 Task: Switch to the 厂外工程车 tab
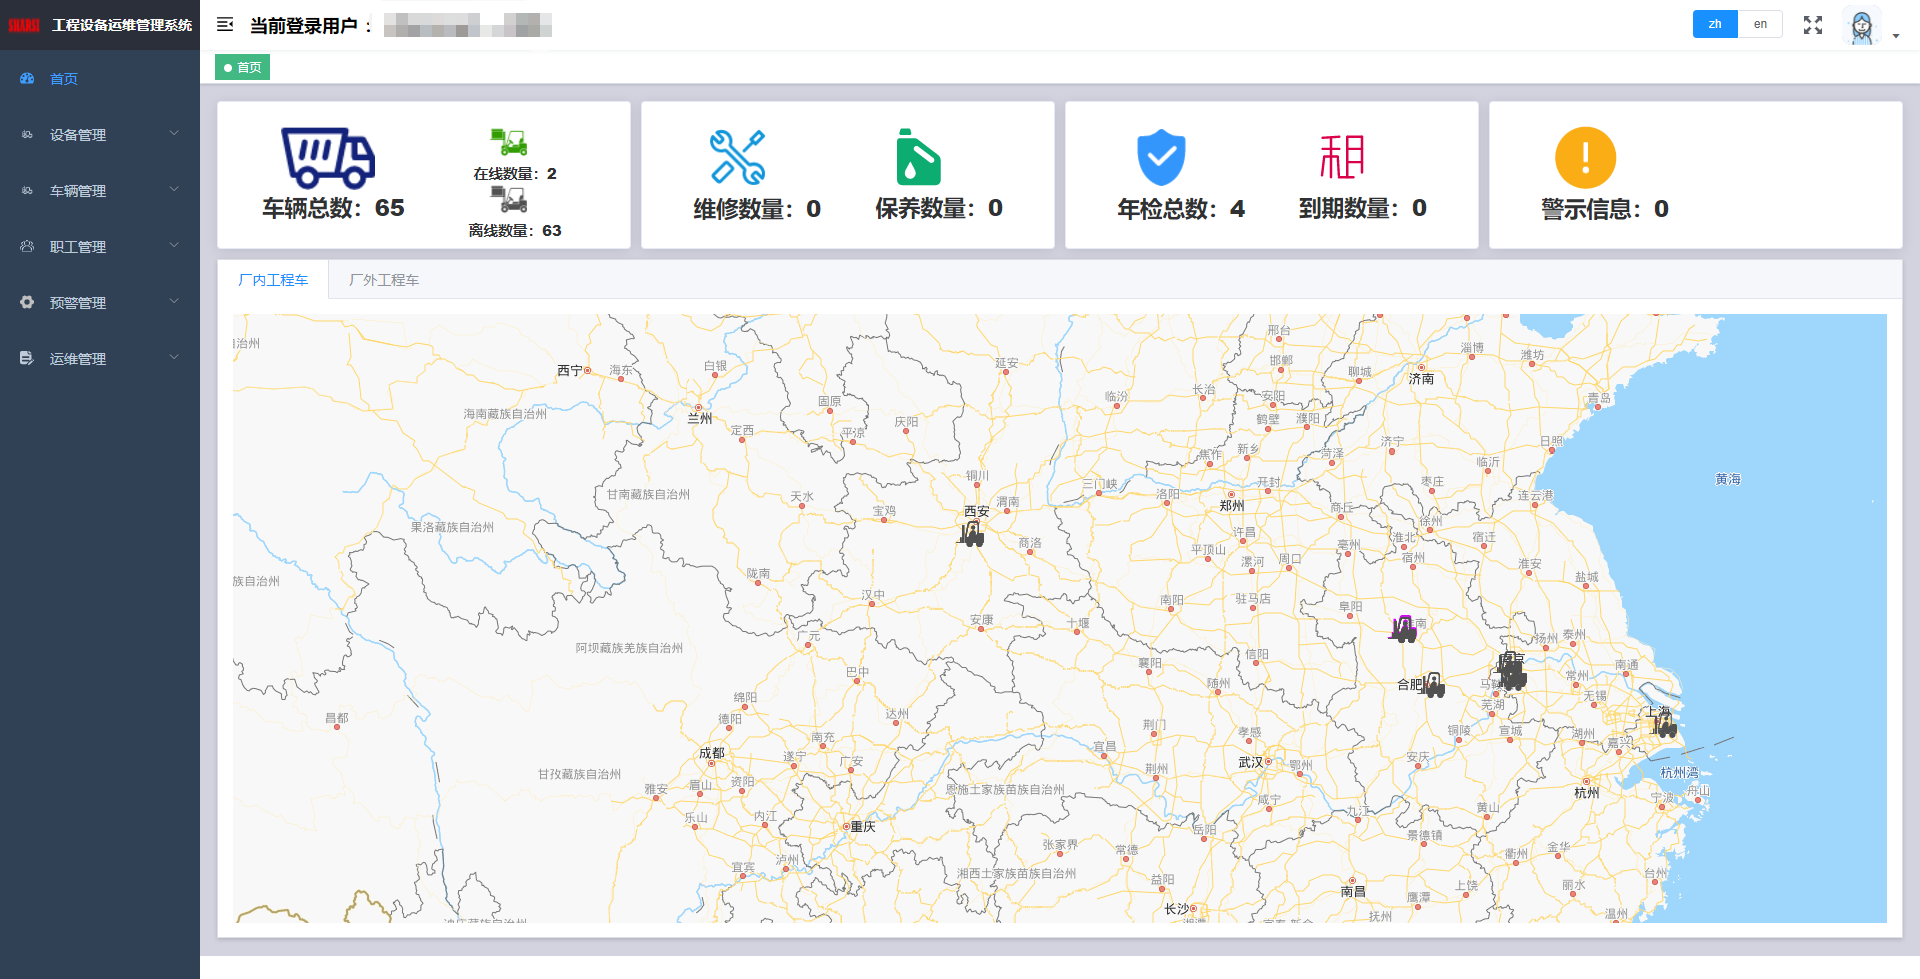tap(384, 280)
